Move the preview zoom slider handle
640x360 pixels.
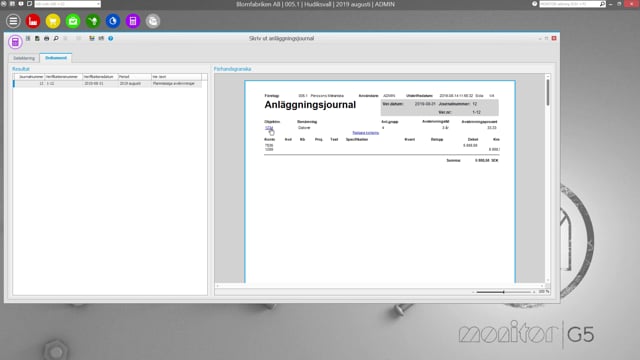[x=504, y=292]
